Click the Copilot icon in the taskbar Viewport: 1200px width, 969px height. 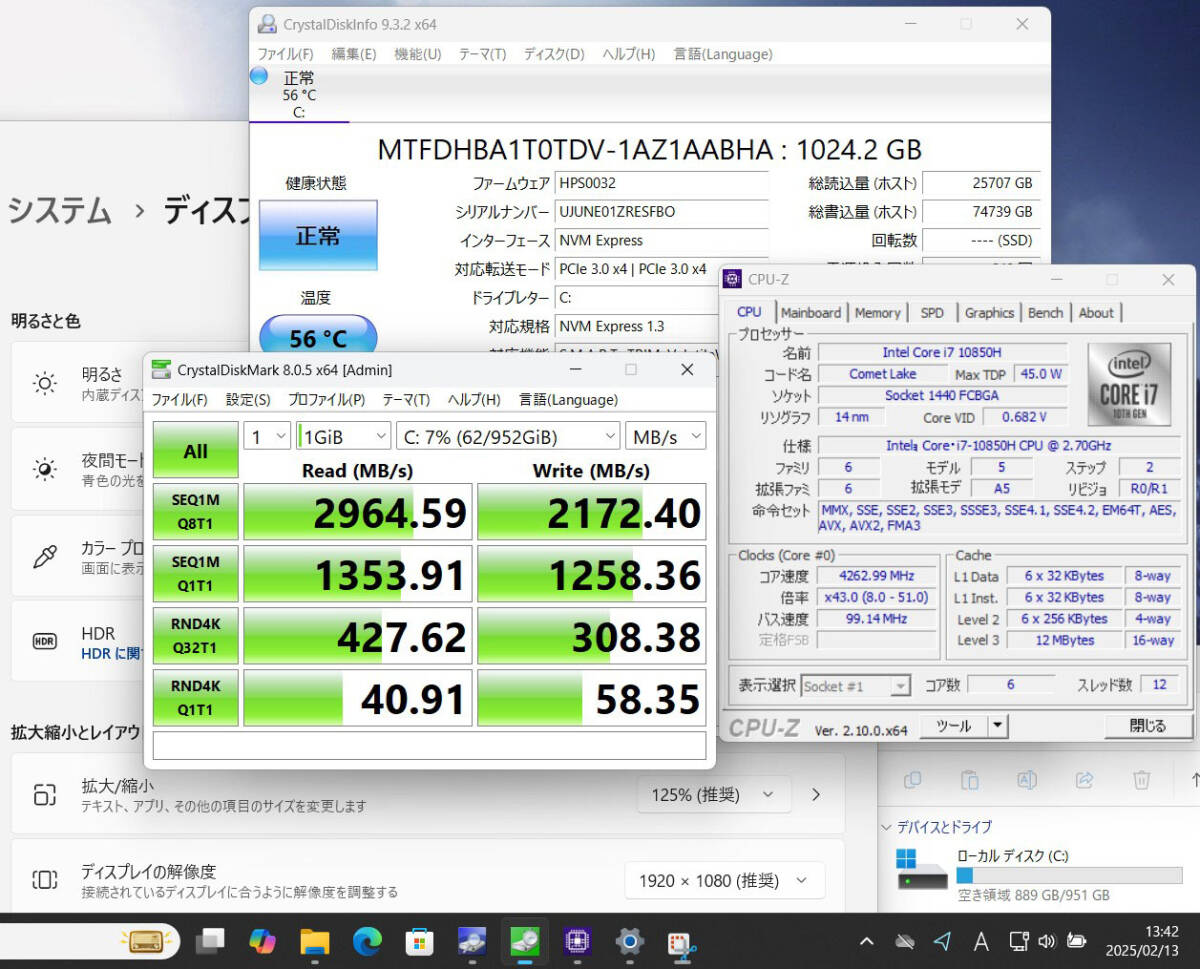tap(262, 941)
